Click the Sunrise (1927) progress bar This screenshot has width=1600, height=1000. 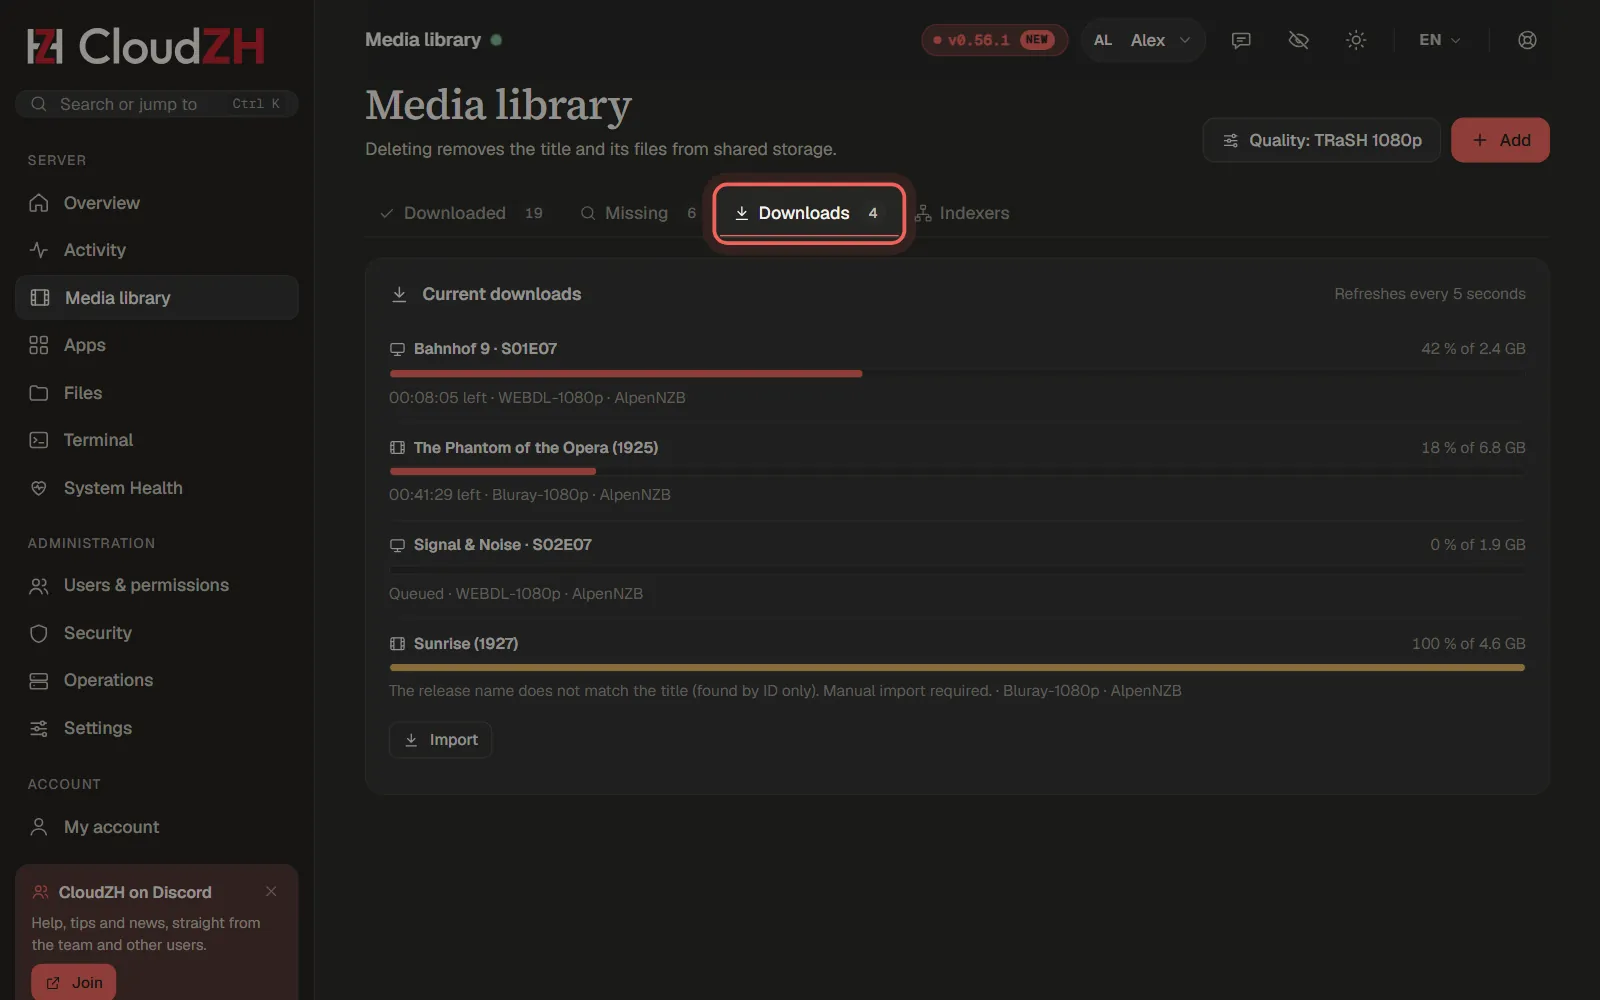pyautogui.click(x=957, y=667)
